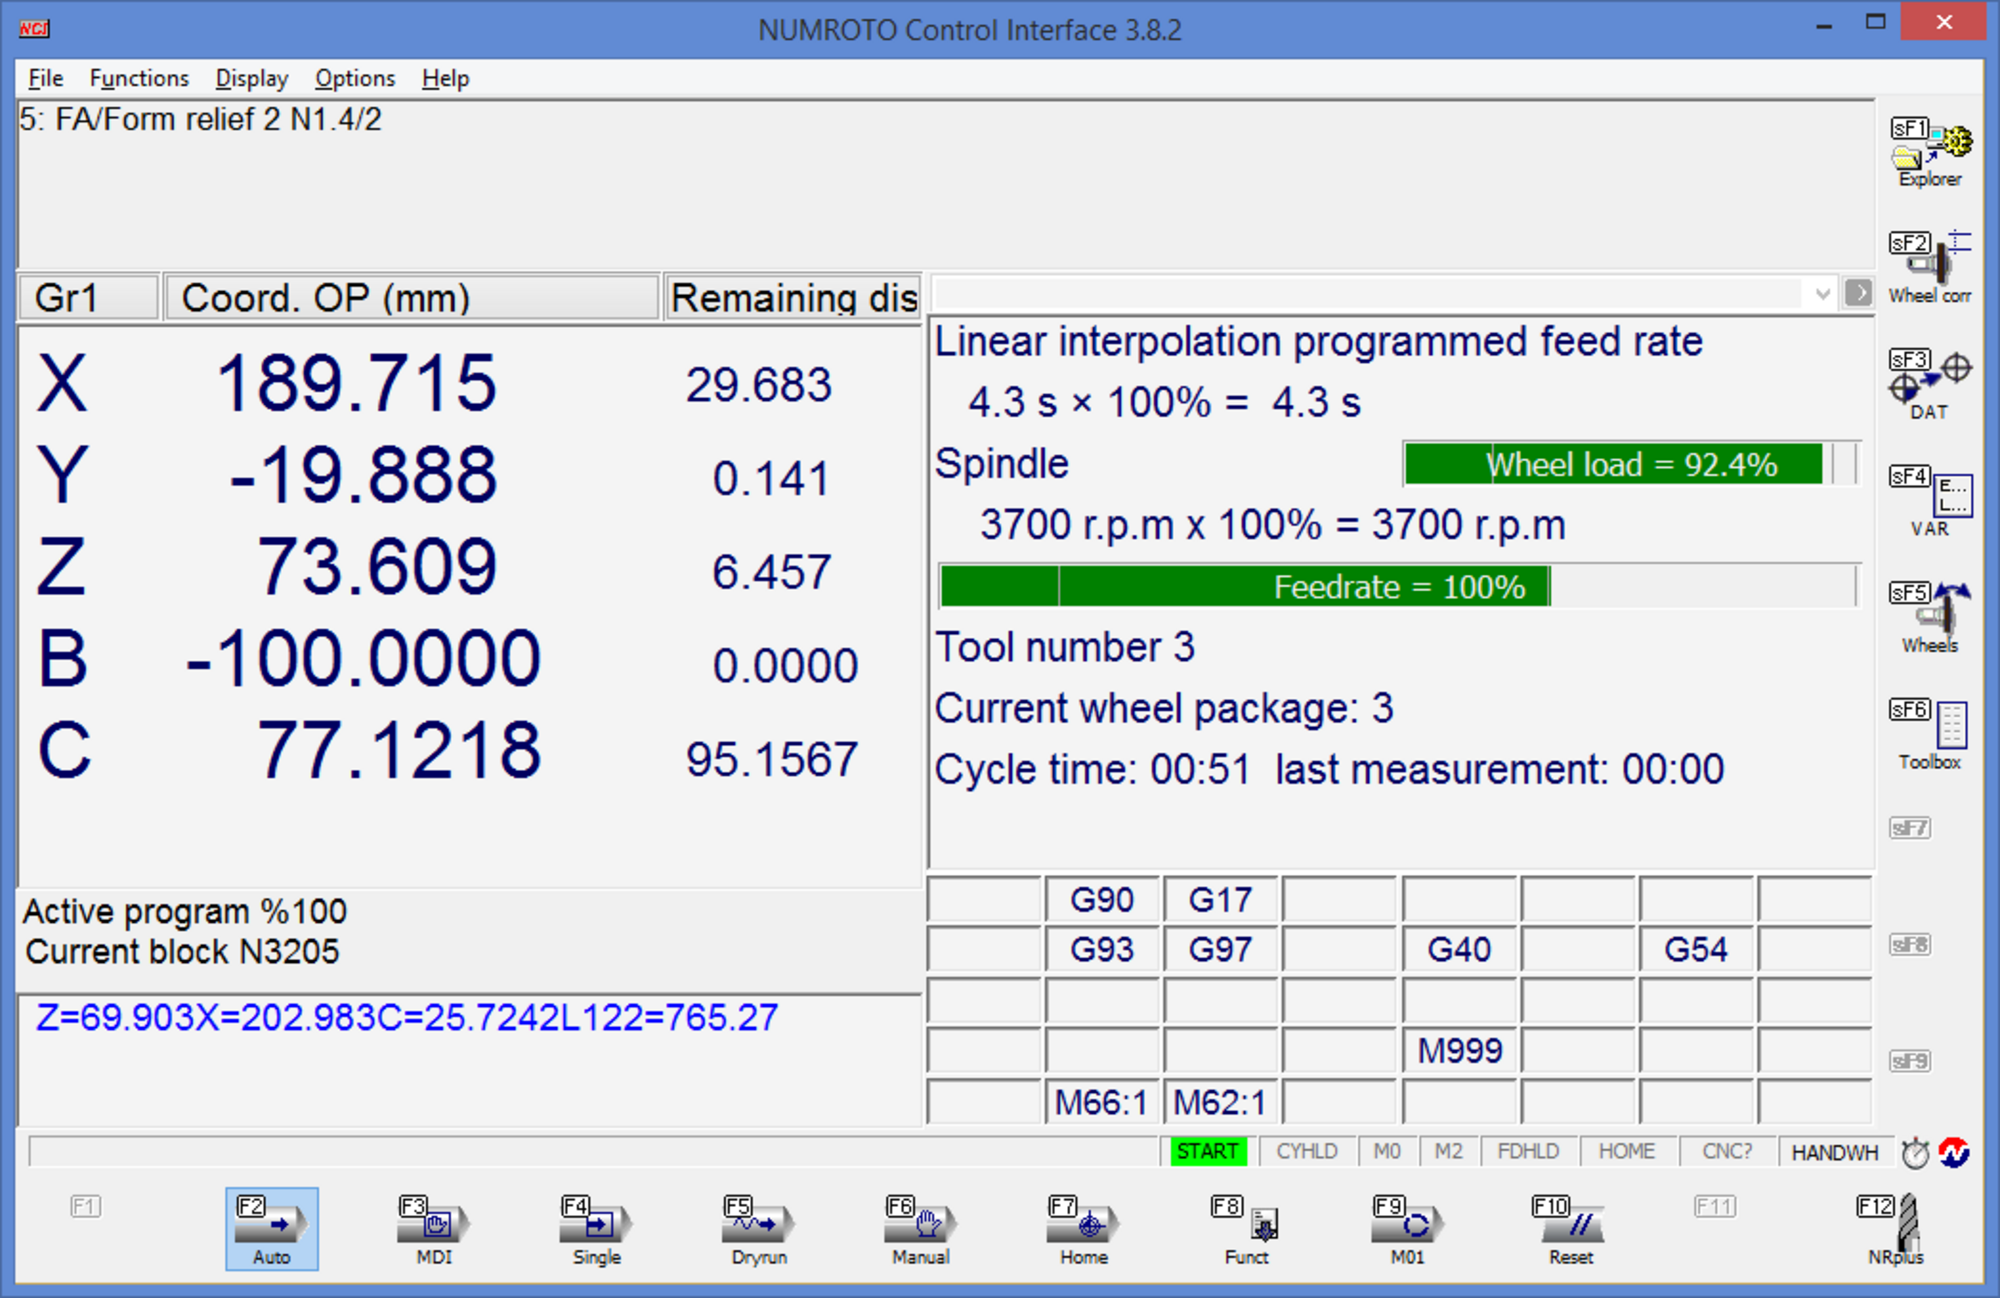Click the Wheel load 92.4% bar

tap(1631, 464)
